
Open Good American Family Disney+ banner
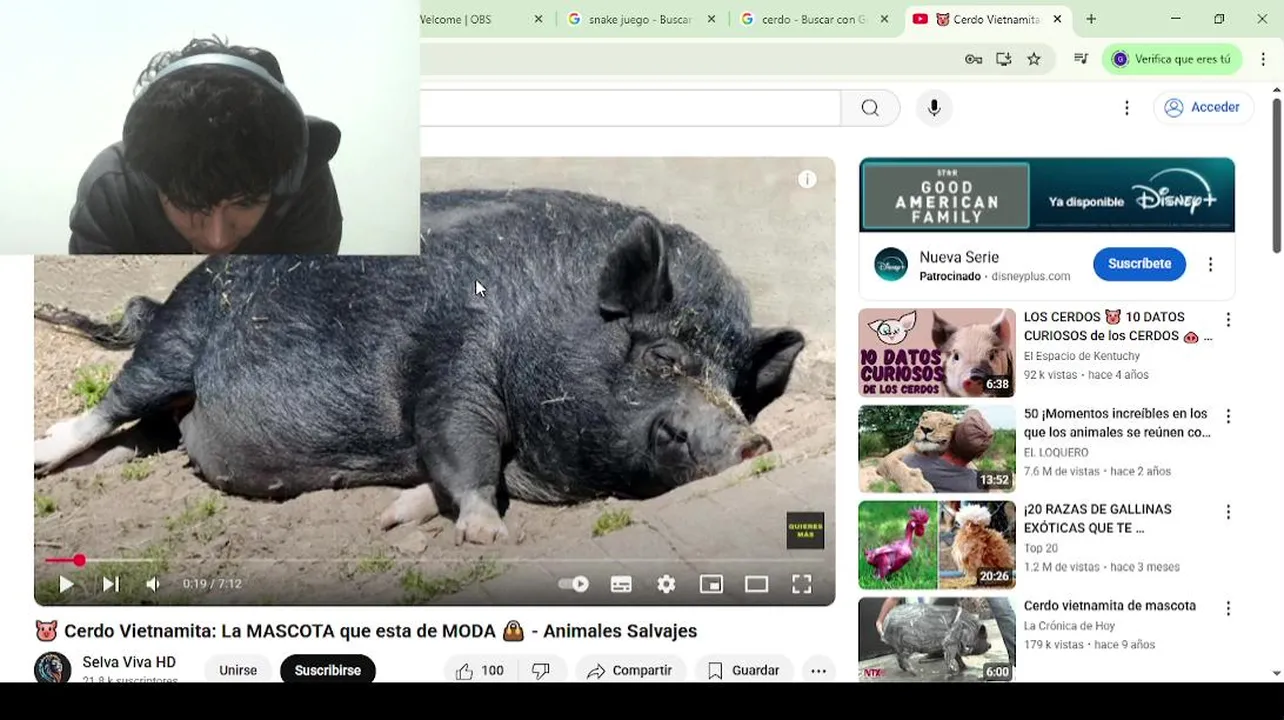1047,195
